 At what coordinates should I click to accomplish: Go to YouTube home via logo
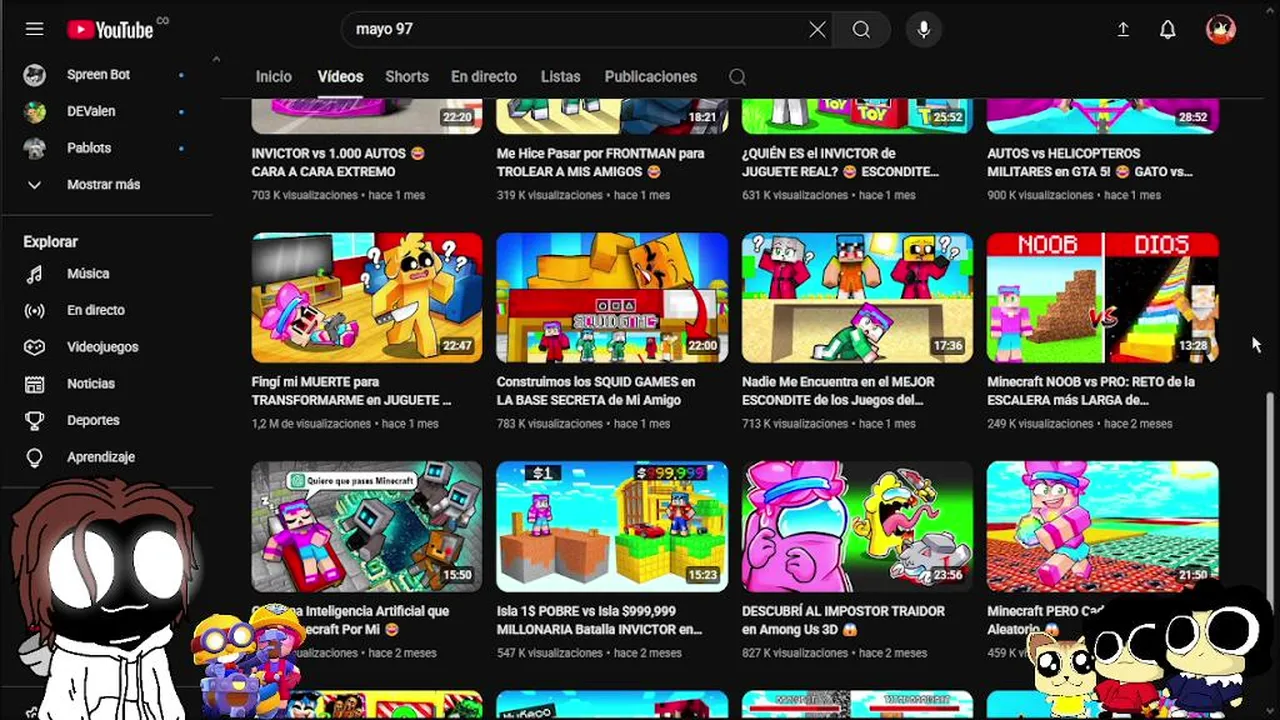click(111, 29)
